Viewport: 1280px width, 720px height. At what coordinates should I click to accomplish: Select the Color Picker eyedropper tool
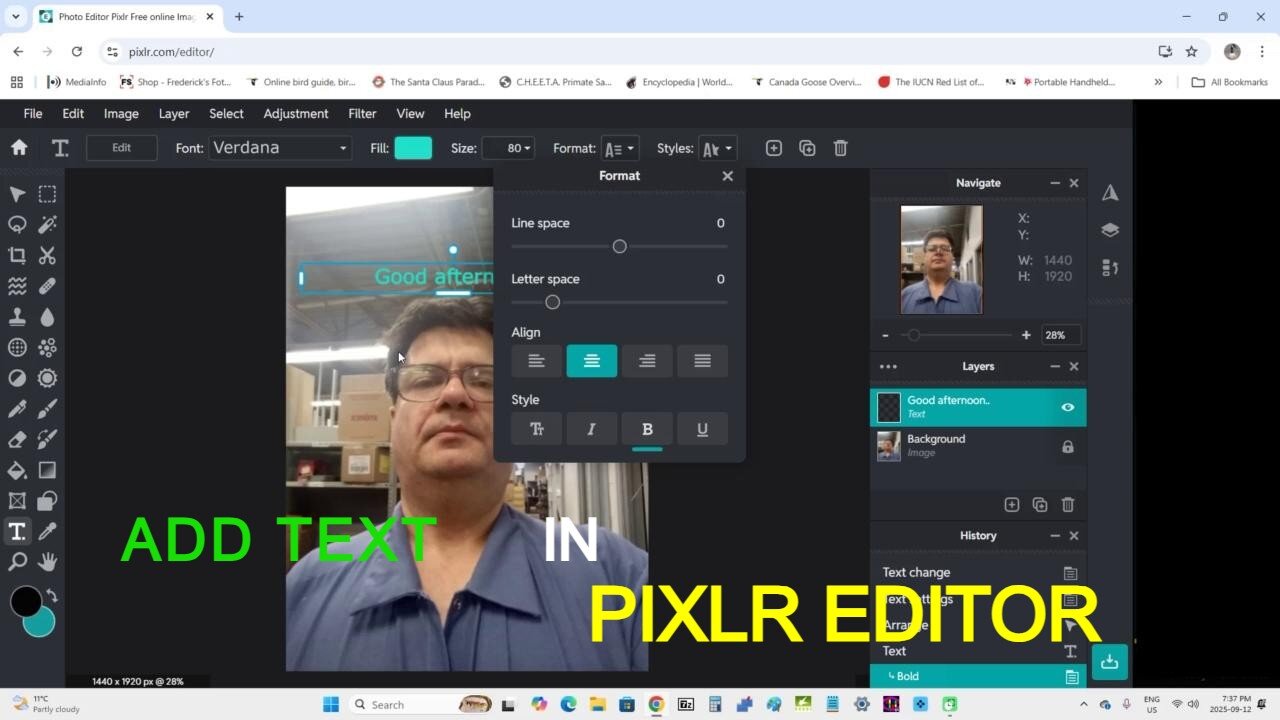click(x=47, y=531)
